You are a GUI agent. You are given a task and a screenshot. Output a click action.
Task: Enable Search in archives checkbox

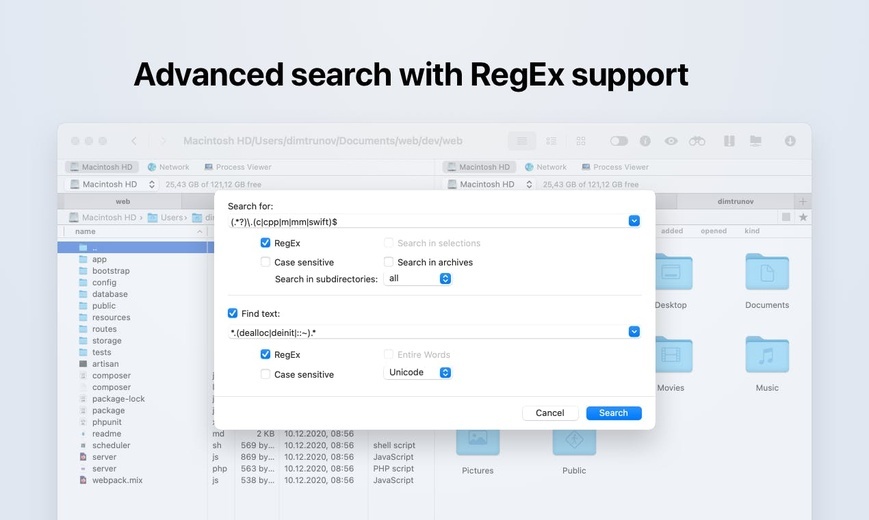coord(389,262)
